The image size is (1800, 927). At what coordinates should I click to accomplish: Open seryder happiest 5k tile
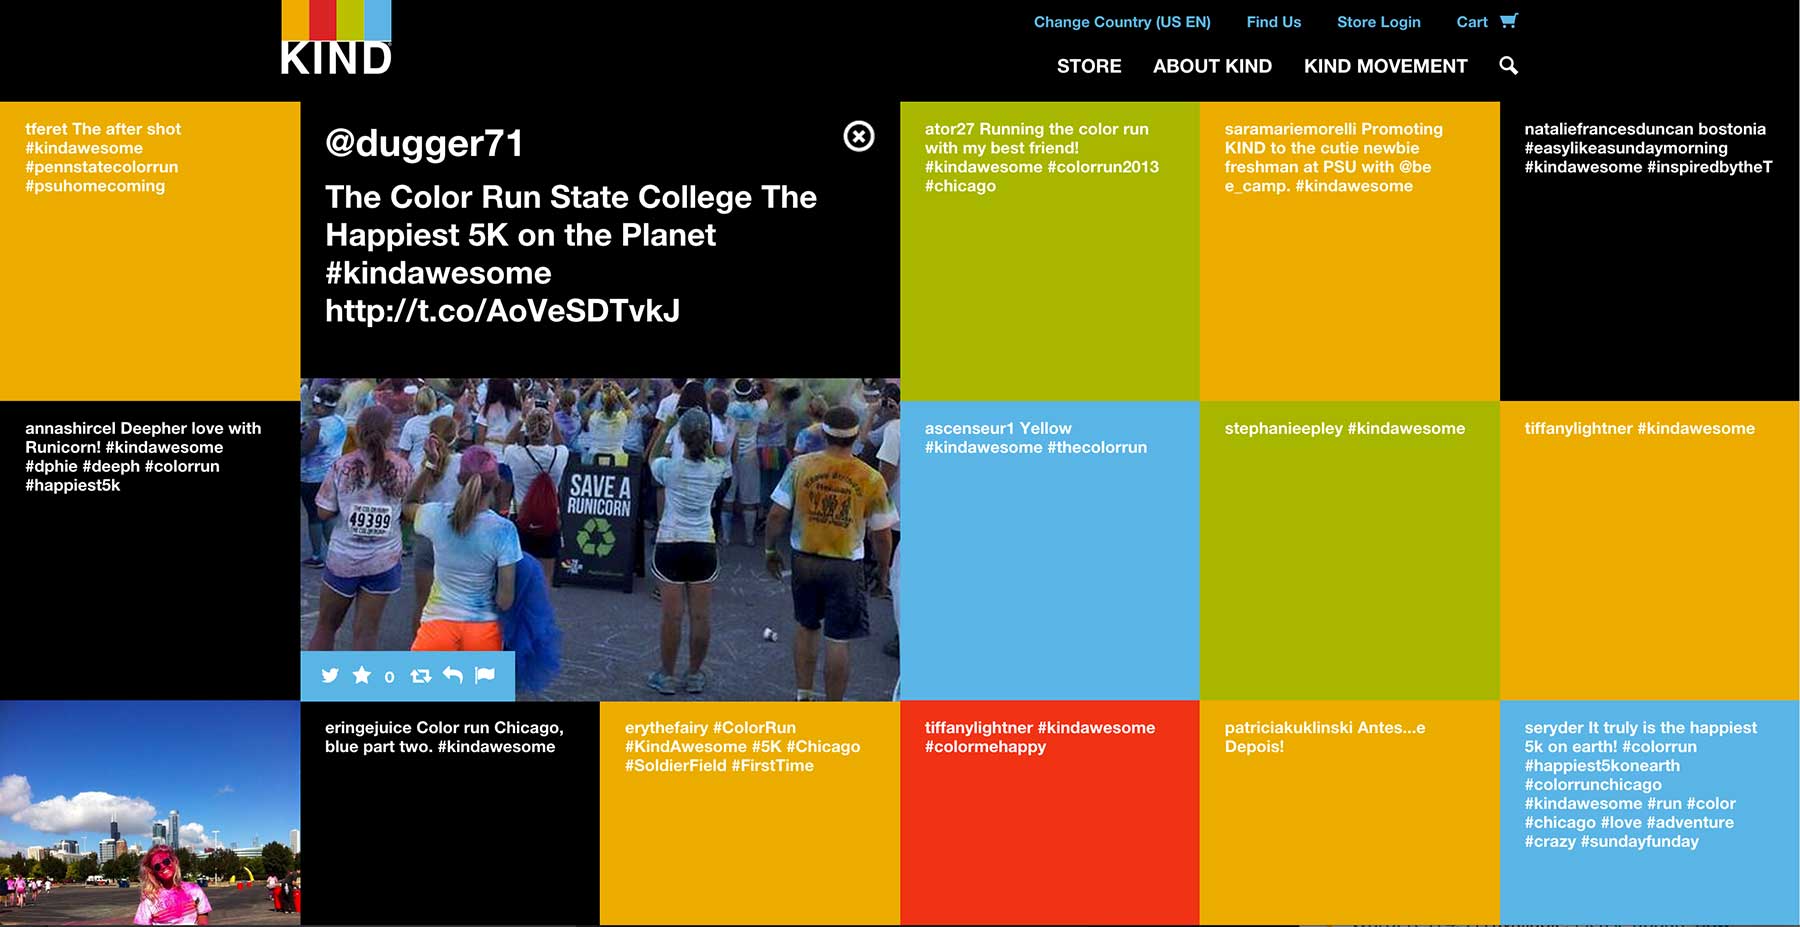[x=1650, y=813]
